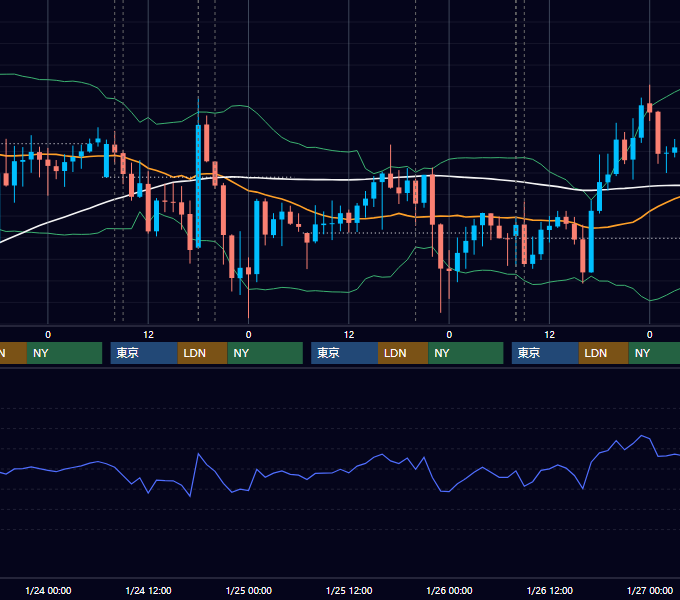Click the 1/25 00:00 date label

tap(249, 590)
